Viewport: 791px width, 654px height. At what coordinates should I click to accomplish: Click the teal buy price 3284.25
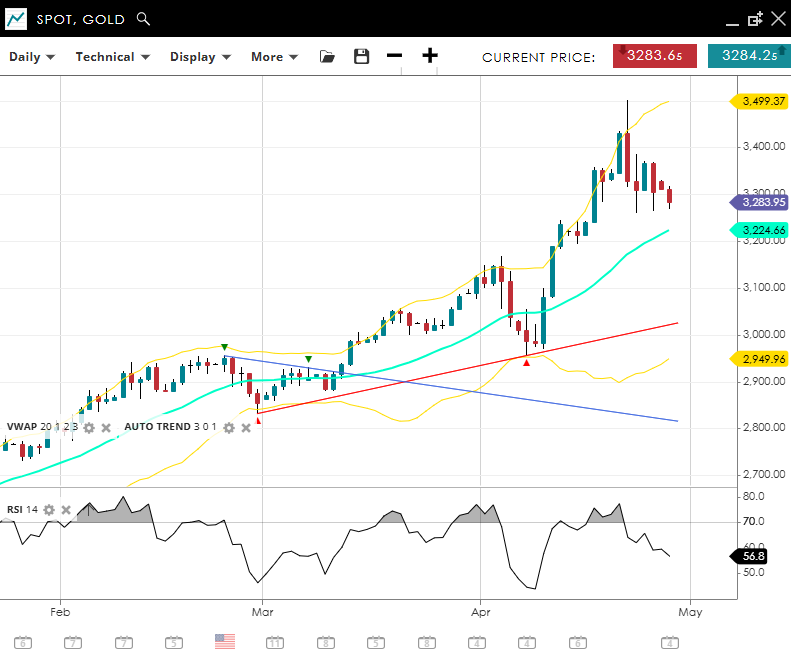tap(748, 56)
